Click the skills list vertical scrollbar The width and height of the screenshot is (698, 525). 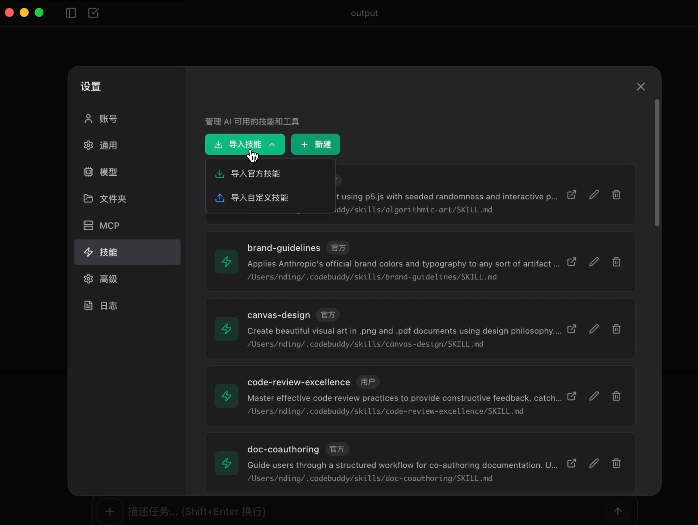(x=657, y=160)
